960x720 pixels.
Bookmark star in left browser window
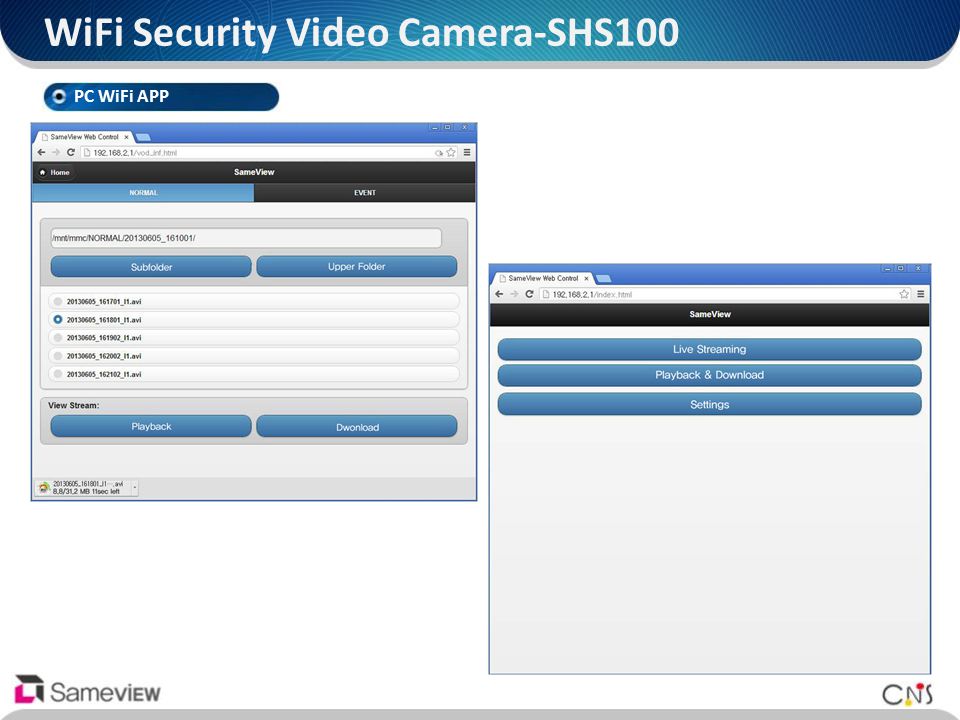pos(451,152)
